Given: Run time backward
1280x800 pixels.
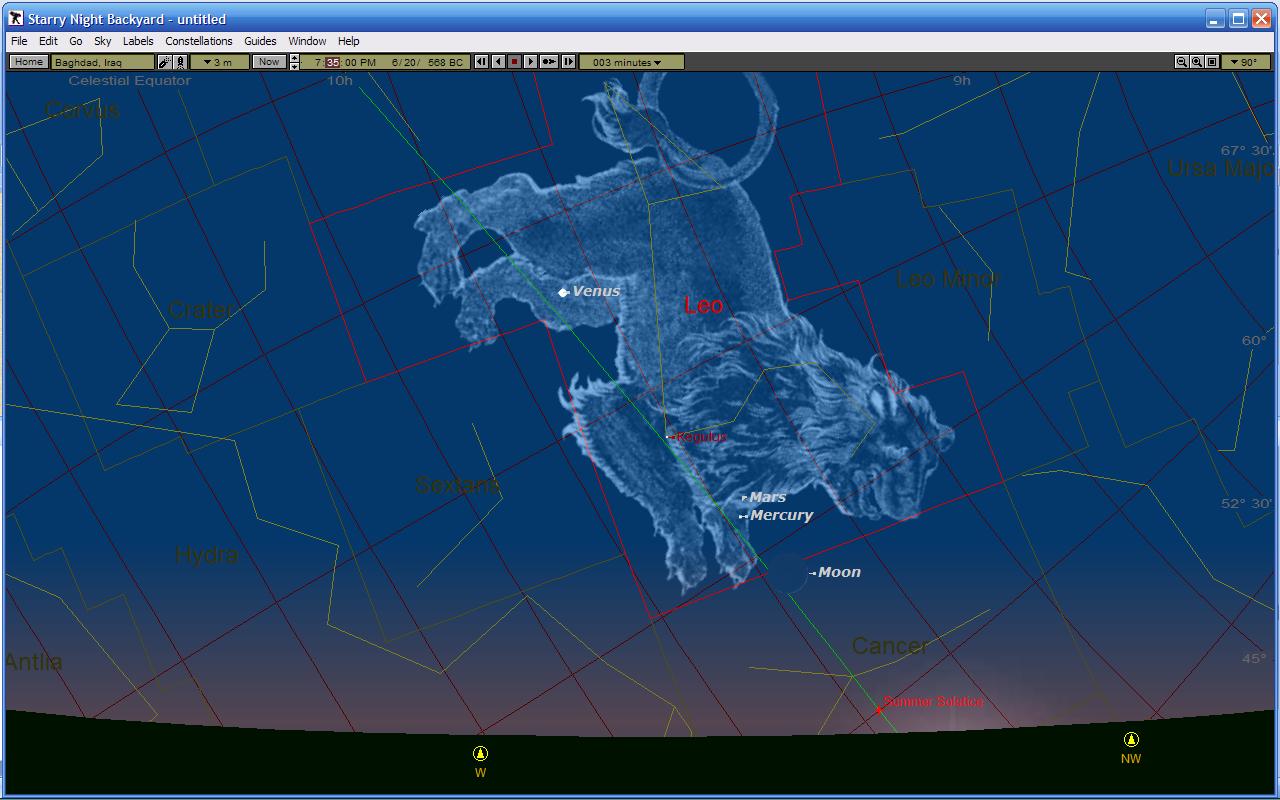Looking at the screenshot, I should (498, 62).
